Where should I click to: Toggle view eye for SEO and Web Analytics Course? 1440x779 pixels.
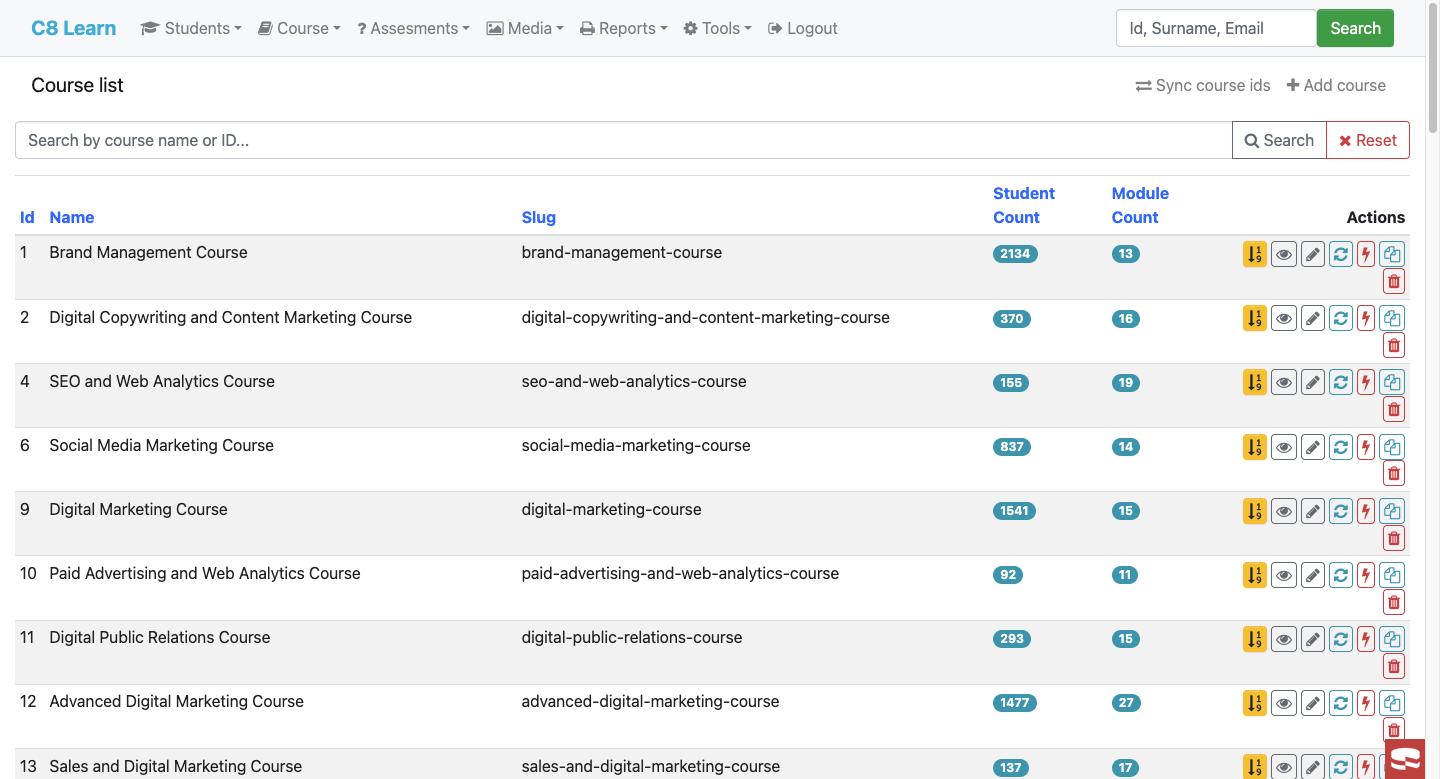click(x=1283, y=382)
